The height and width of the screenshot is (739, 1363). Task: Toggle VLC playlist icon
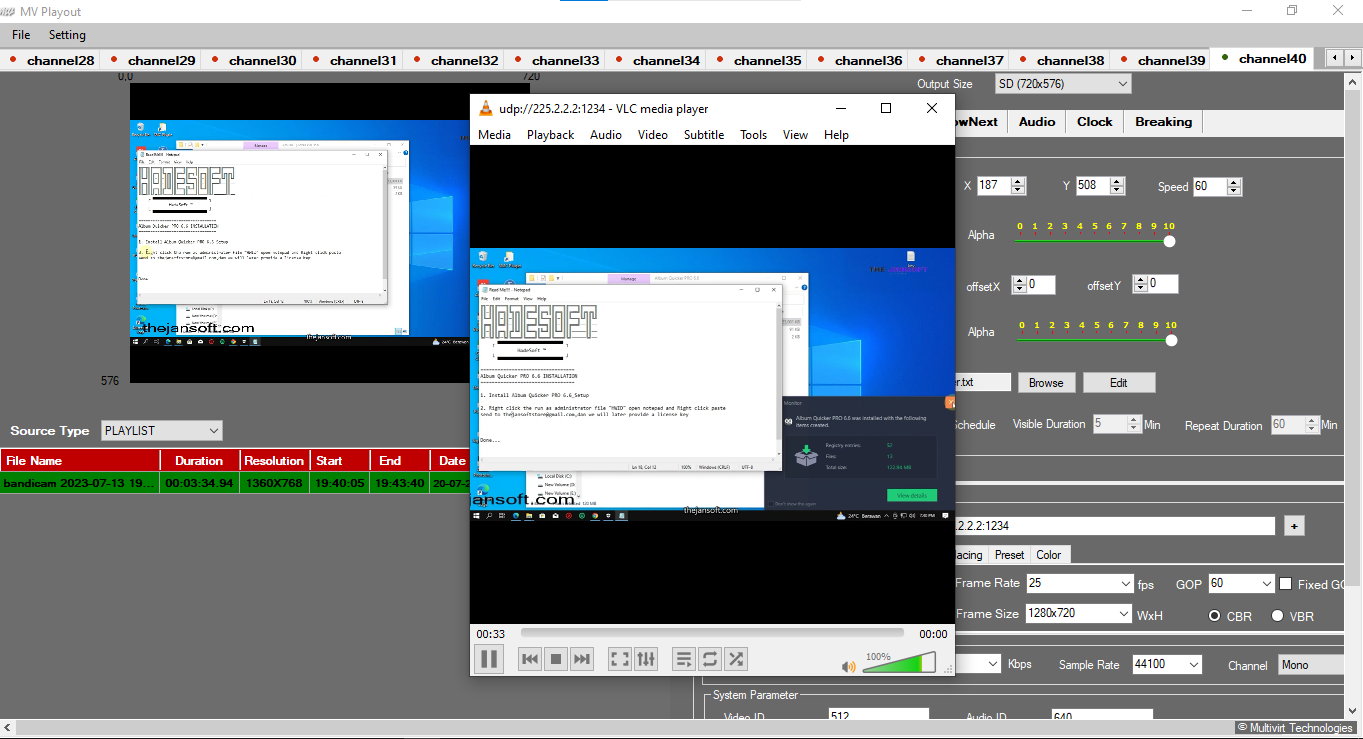[684, 659]
